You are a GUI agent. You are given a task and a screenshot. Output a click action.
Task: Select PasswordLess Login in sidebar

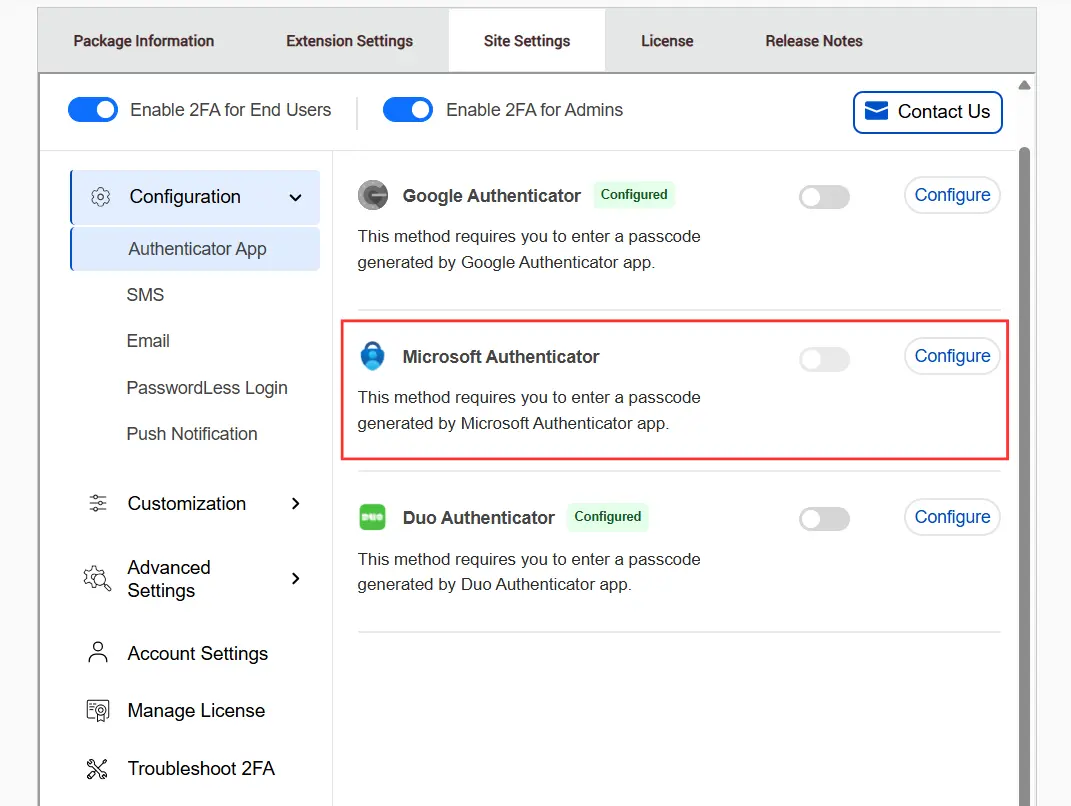point(207,388)
